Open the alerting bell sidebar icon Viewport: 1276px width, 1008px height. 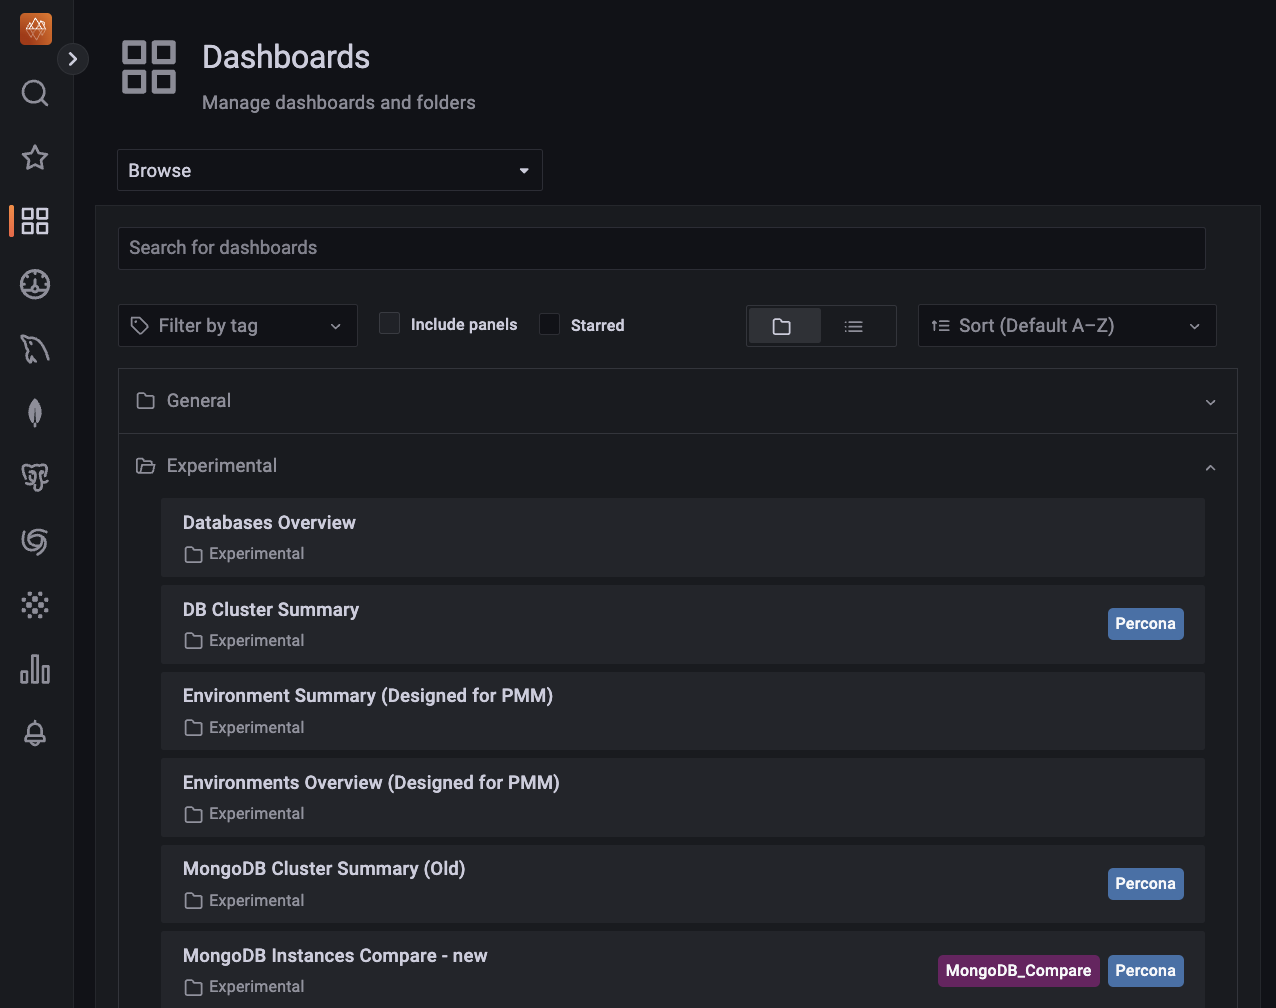(x=35, y=733)
